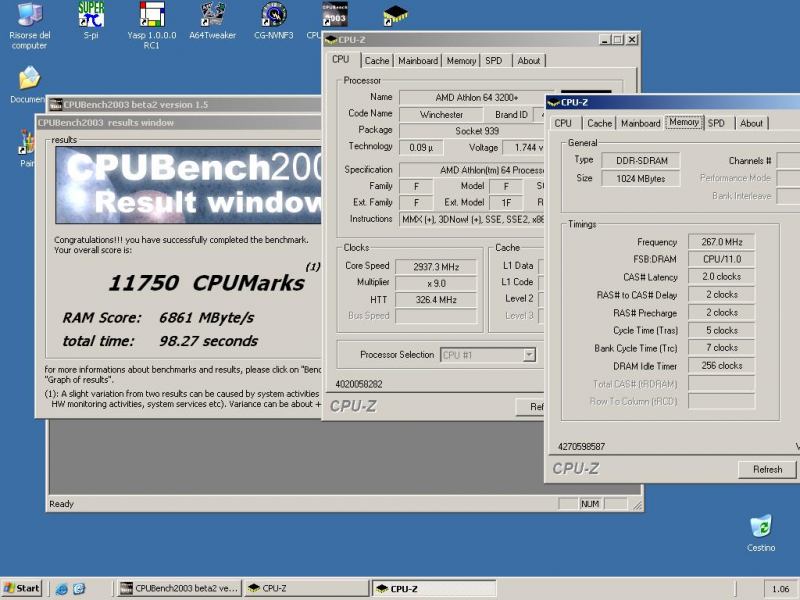The height and width of the screenshot is (600, 800).
Task: Click the Bank Cycle Time (Trc) value 7 clocks
Action: point(721,348)
